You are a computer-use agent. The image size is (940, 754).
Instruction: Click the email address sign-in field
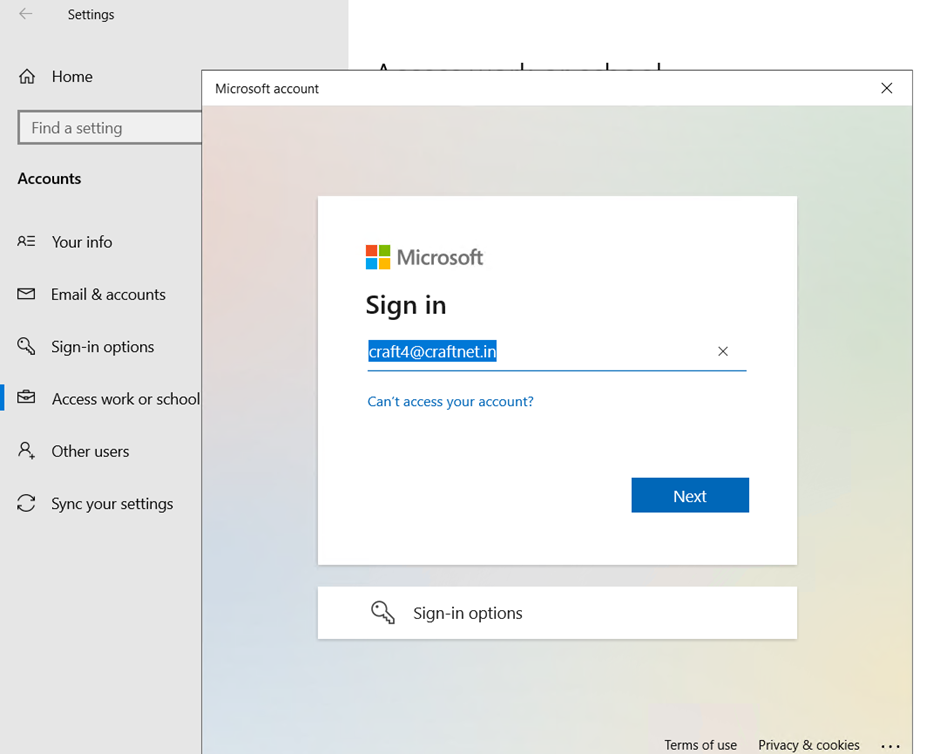pos(556,352)
